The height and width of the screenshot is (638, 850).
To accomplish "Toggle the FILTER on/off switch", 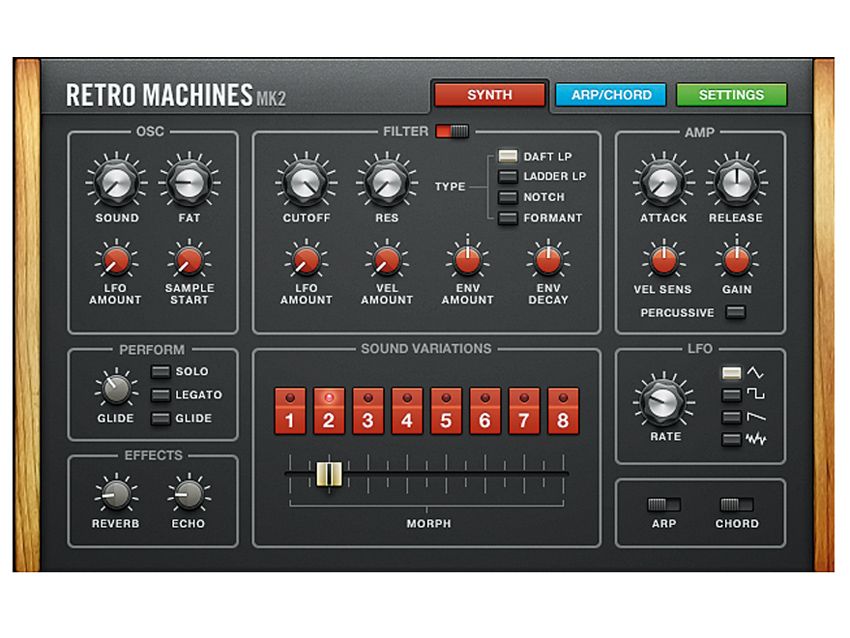I will click(x=452, y=131).
